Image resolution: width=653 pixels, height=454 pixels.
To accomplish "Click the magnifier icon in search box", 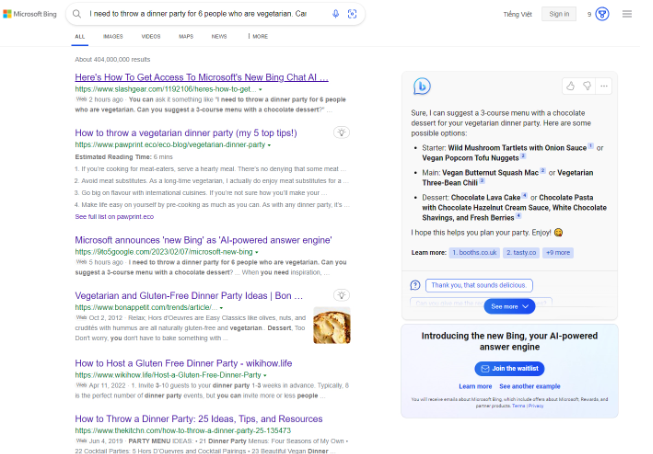I will [77, 14].
